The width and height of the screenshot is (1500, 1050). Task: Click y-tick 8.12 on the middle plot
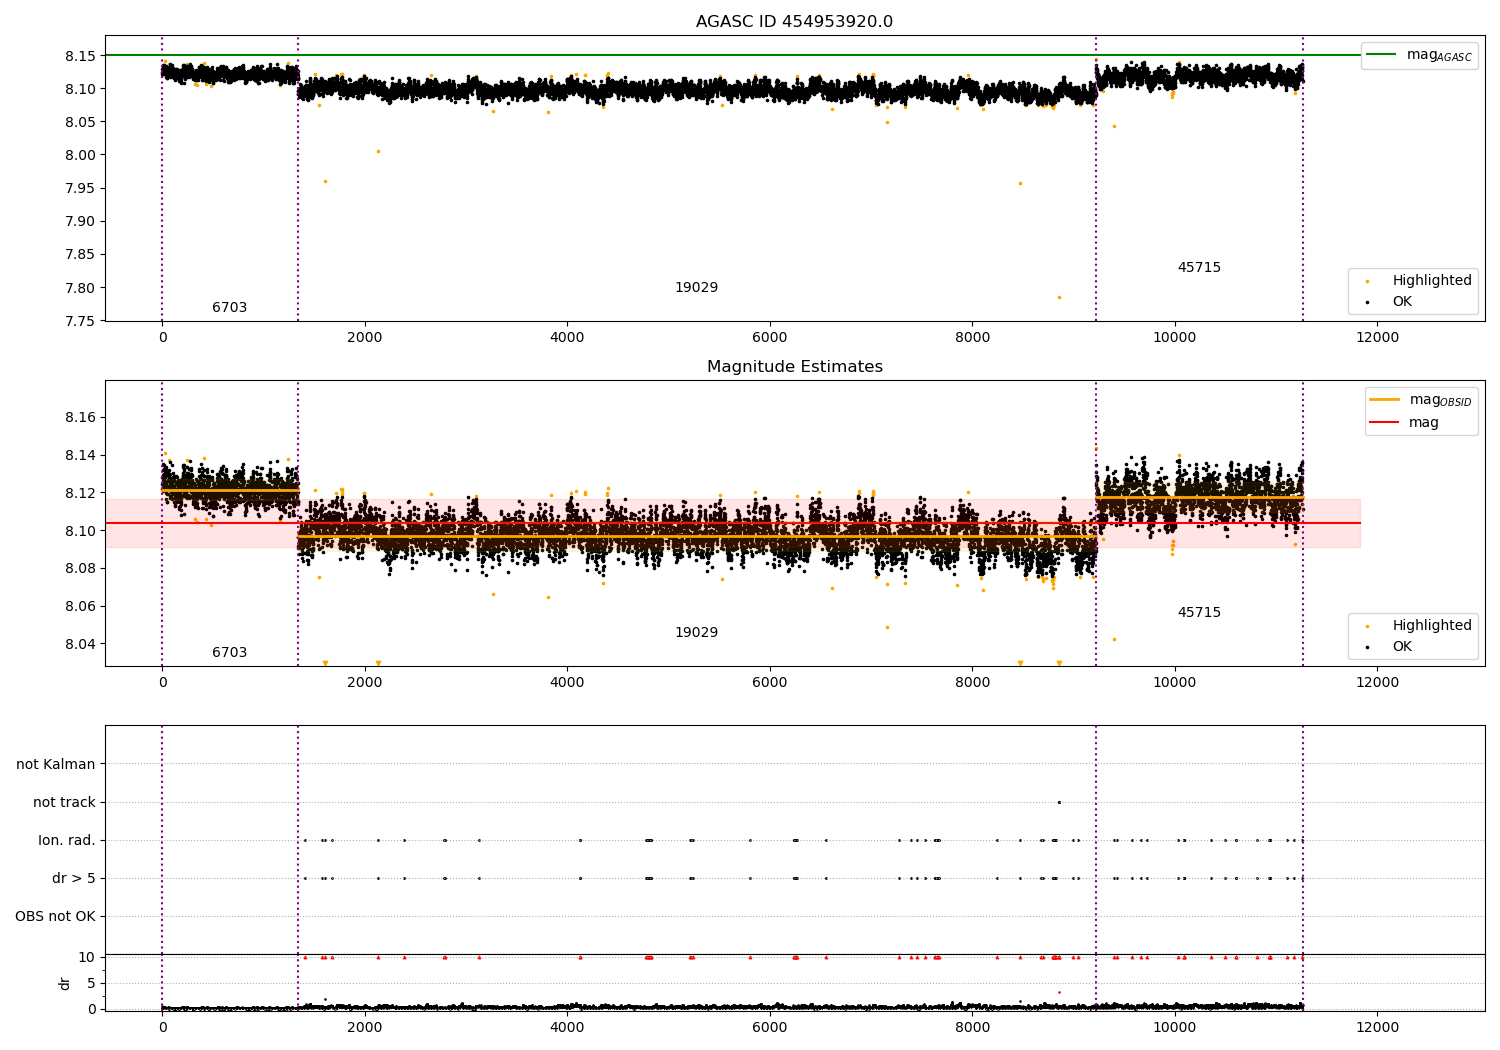[x=80, y=493]
